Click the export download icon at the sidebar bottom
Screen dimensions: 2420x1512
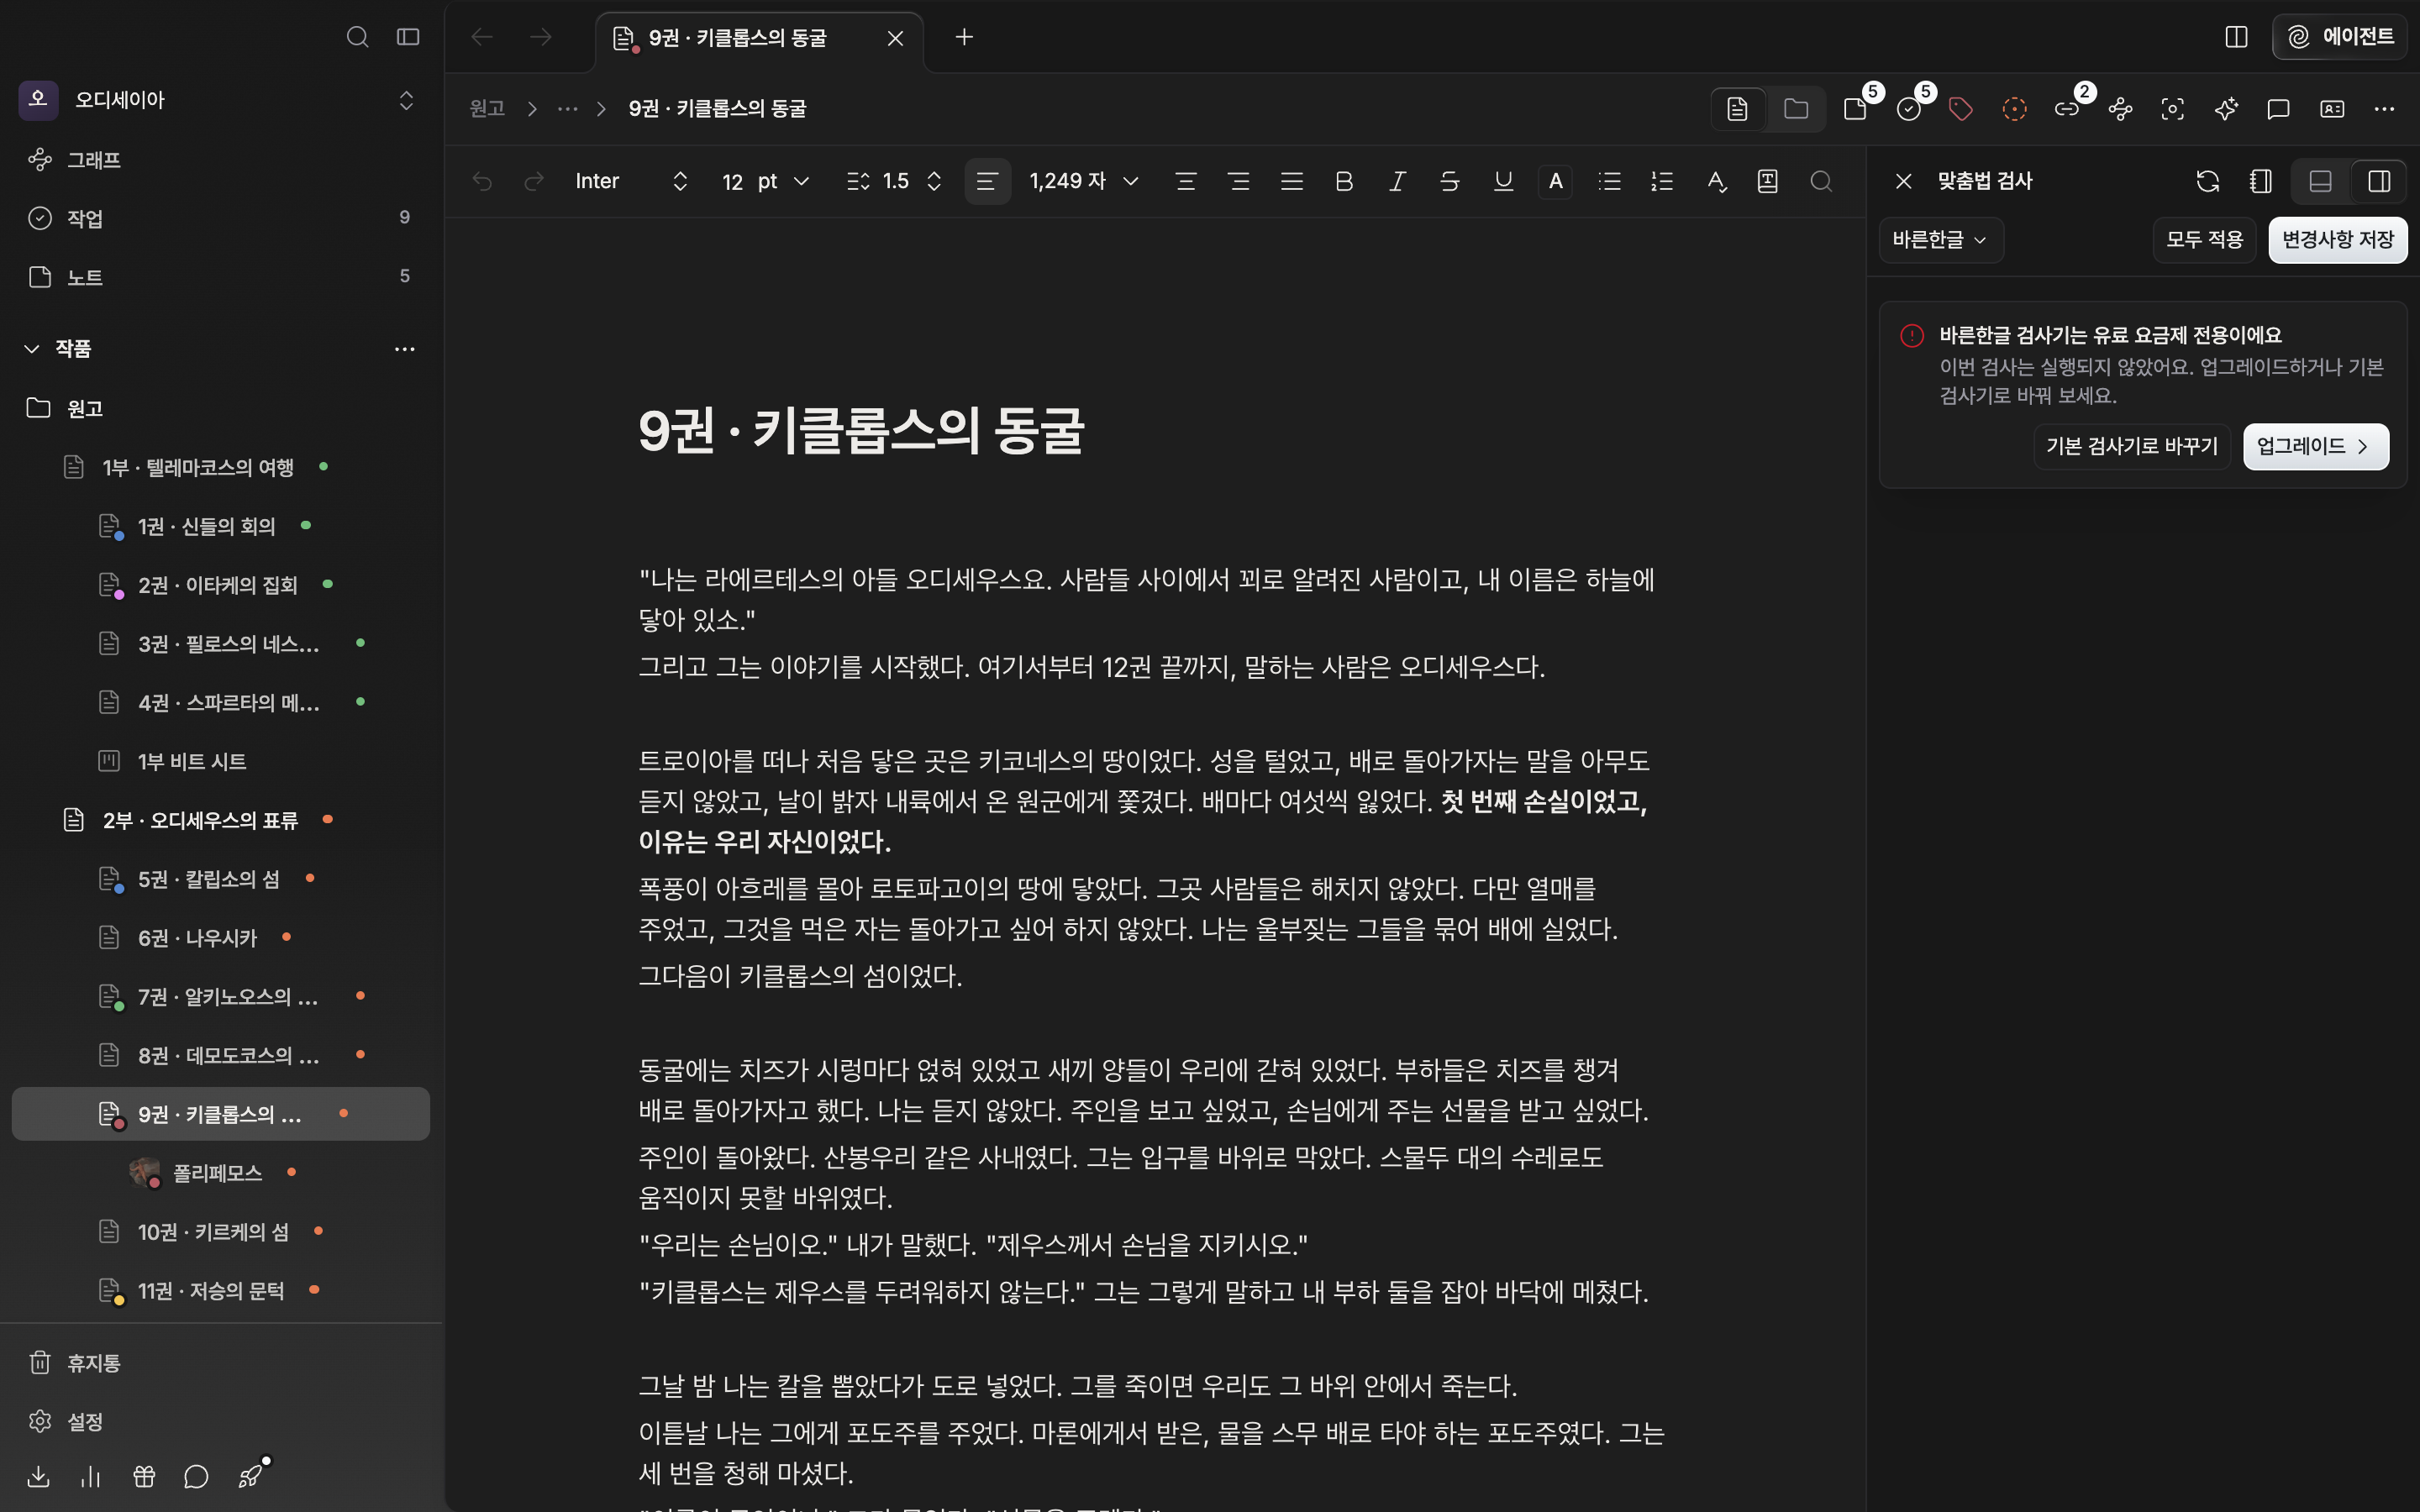[38, 1476]
